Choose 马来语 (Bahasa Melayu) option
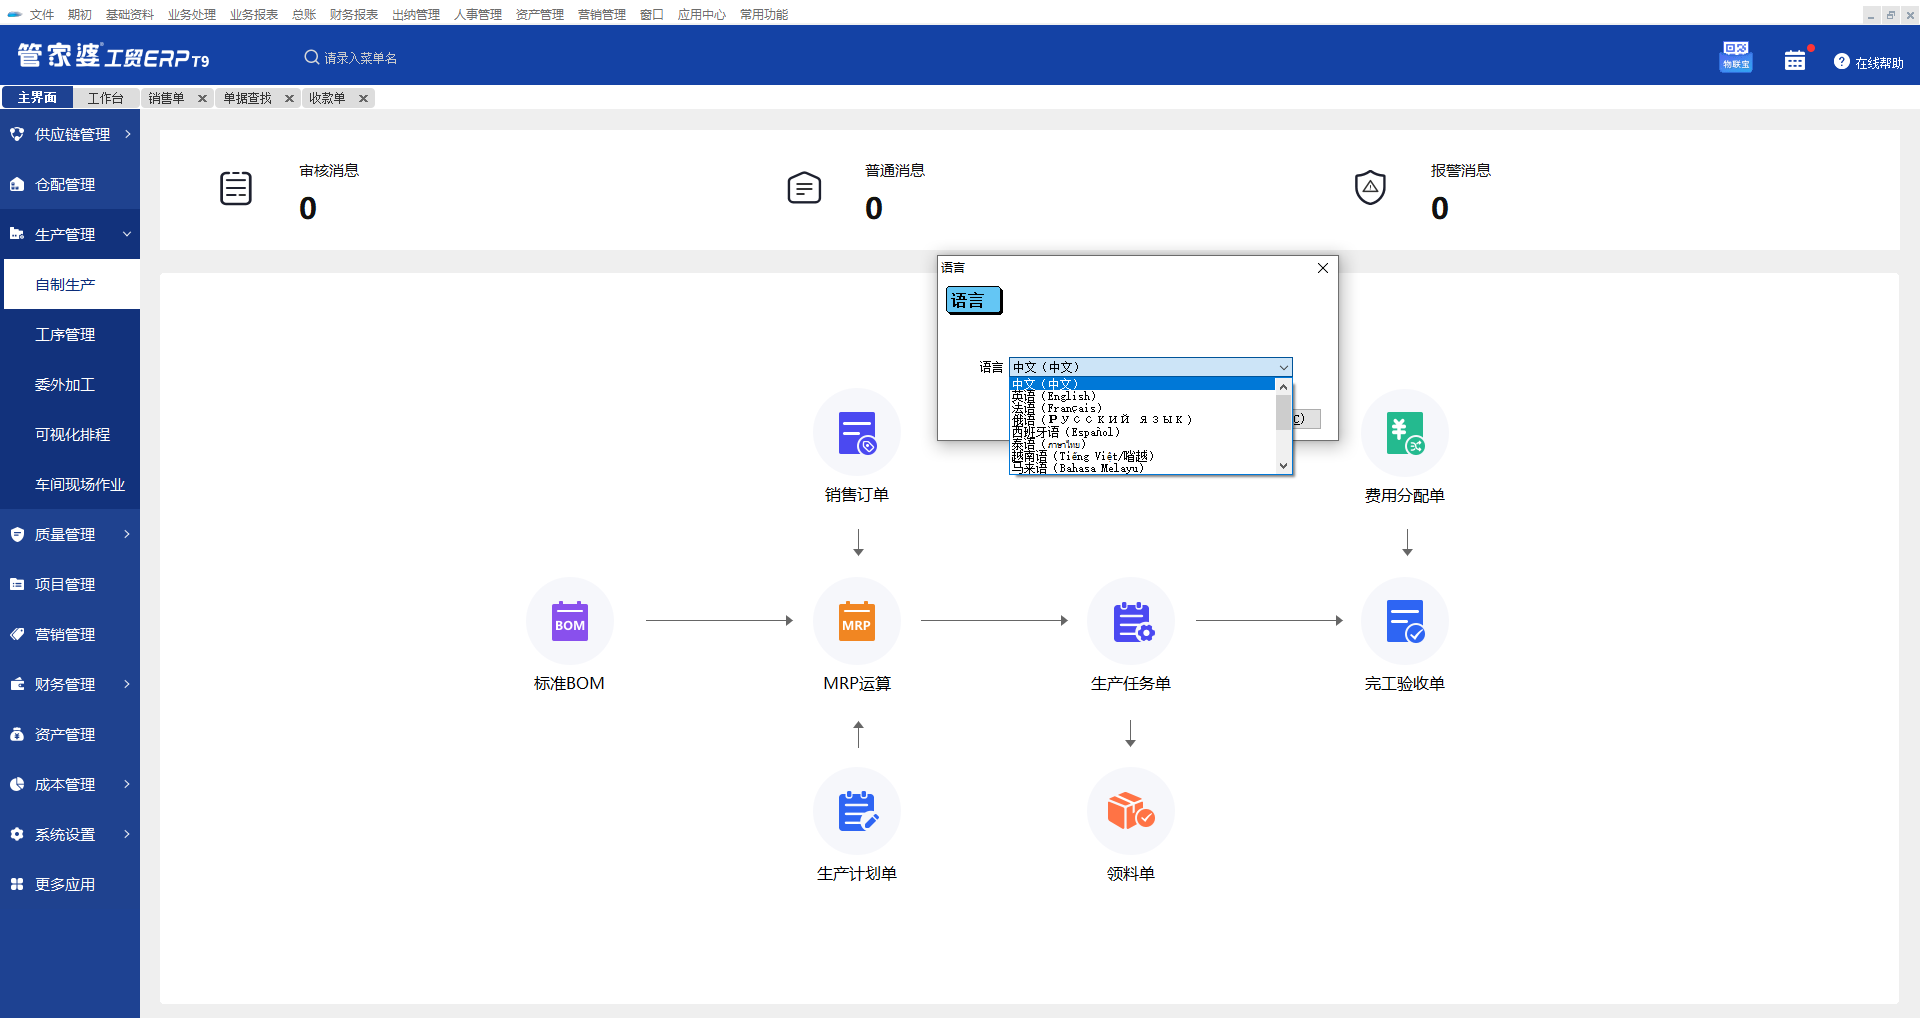This screenshot has height=1018, width=1920. pos(1143,468)
